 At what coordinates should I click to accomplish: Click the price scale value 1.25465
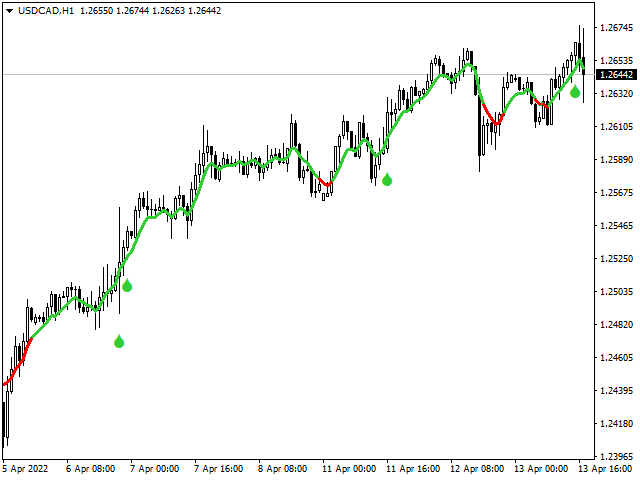[x=616, y=226]
